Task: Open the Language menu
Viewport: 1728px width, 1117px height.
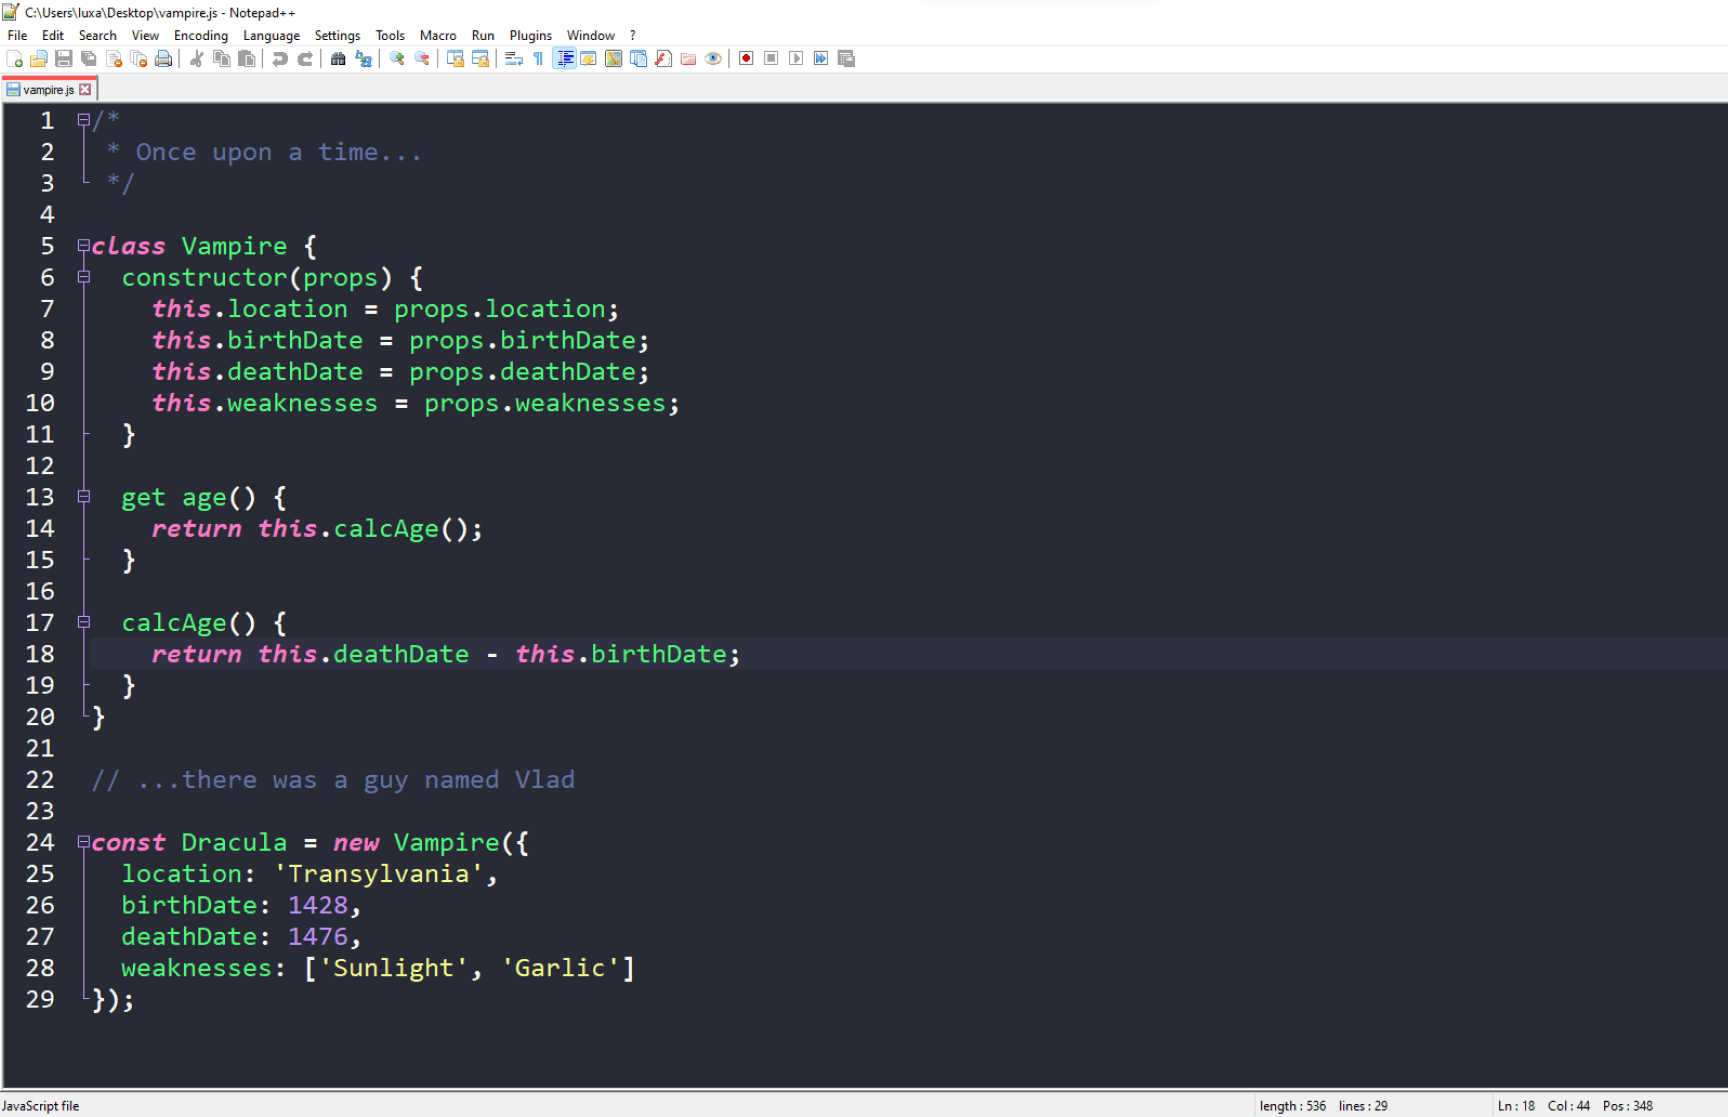Action: point(271,35)
